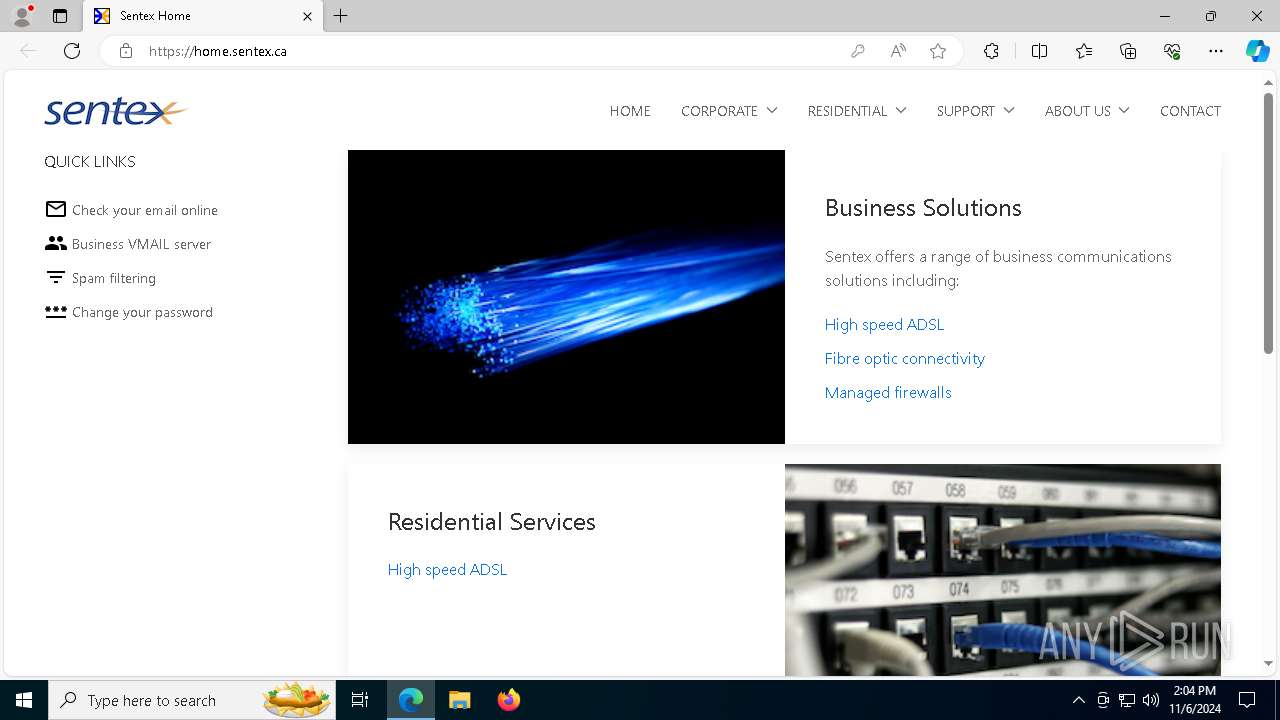View site information lock icon

coord(126,51)
